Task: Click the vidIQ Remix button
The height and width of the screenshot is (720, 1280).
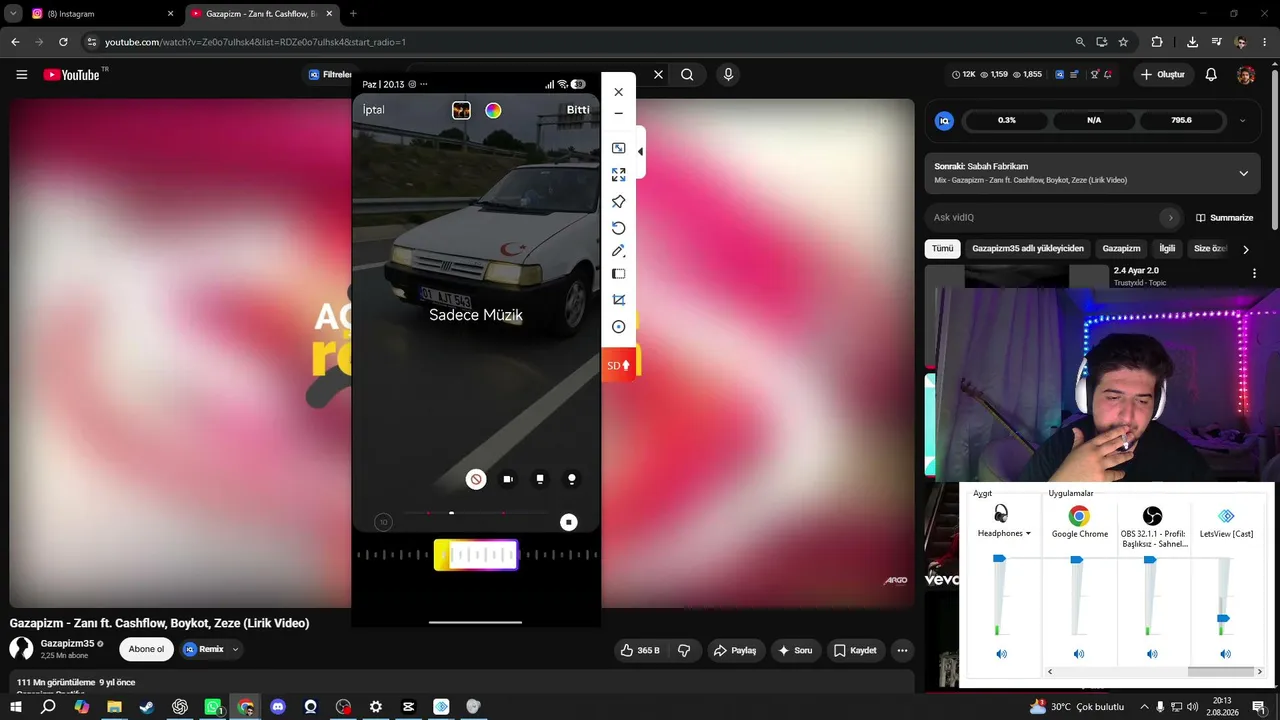Action: tap(204, 649)
